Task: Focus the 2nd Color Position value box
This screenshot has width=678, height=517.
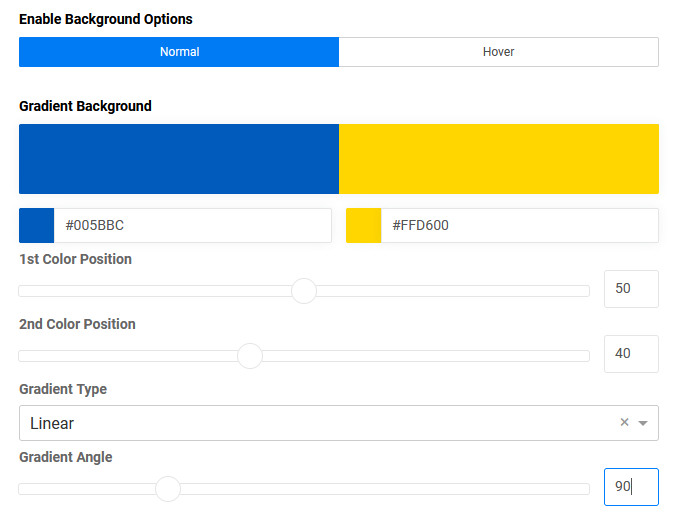Action: 631,354
